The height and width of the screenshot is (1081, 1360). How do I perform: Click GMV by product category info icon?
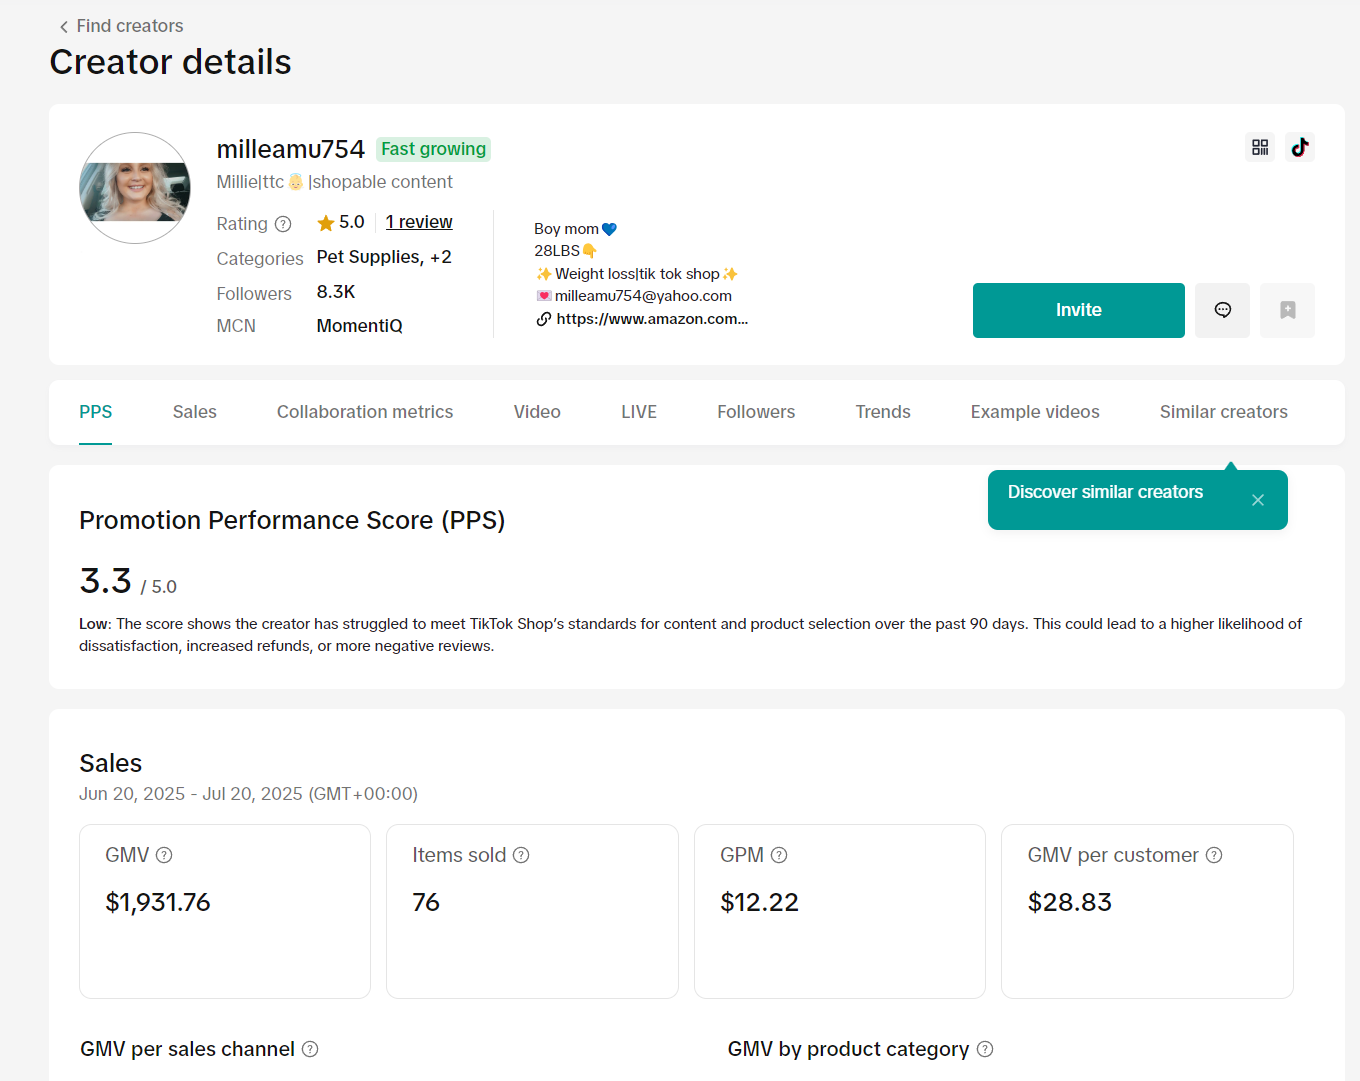pos(985,1049)
